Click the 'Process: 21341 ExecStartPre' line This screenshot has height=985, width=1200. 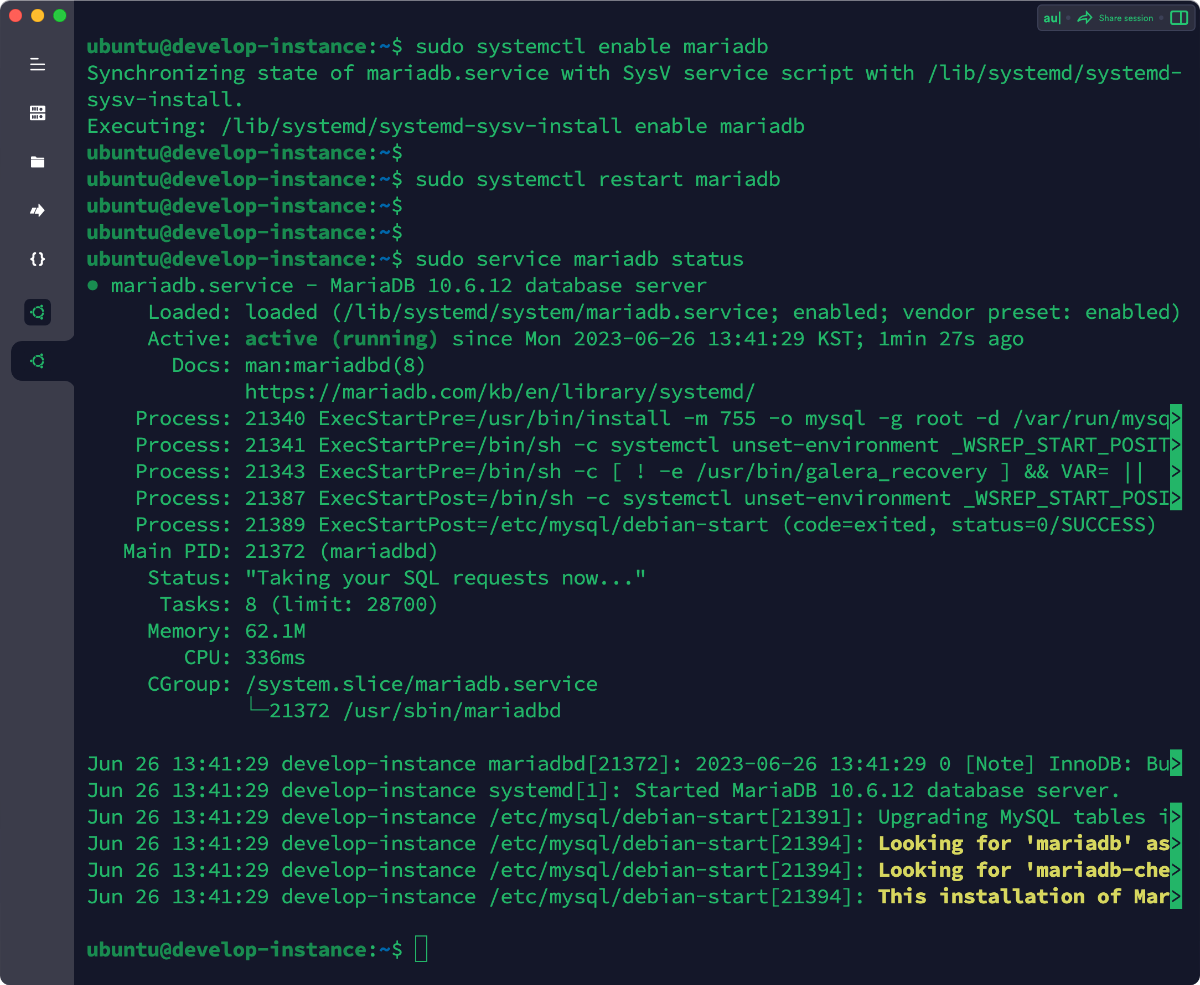[x=659, y=444]
